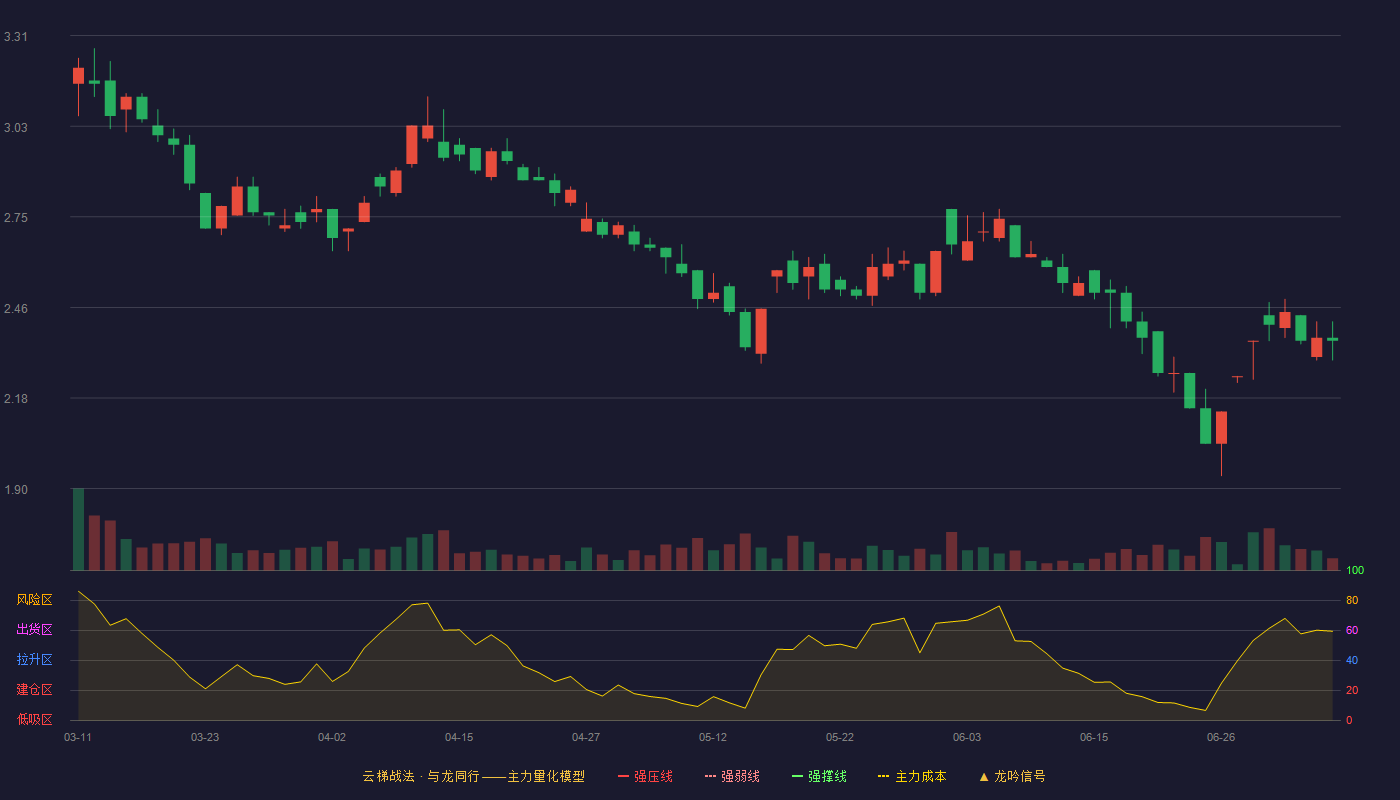Click the 3.31 price axis label
The image size is (1400, 800).
pyautogui.click(x=16, y=37)
